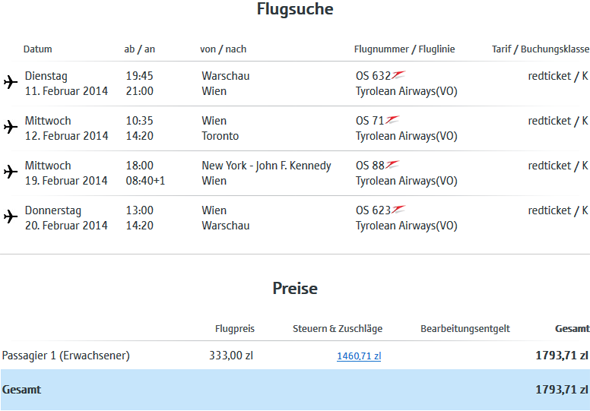Click the date '19. Februar 2014'
Image resolution: width=590 pixels, height=411 pixels.
click(x=66, y=181)
